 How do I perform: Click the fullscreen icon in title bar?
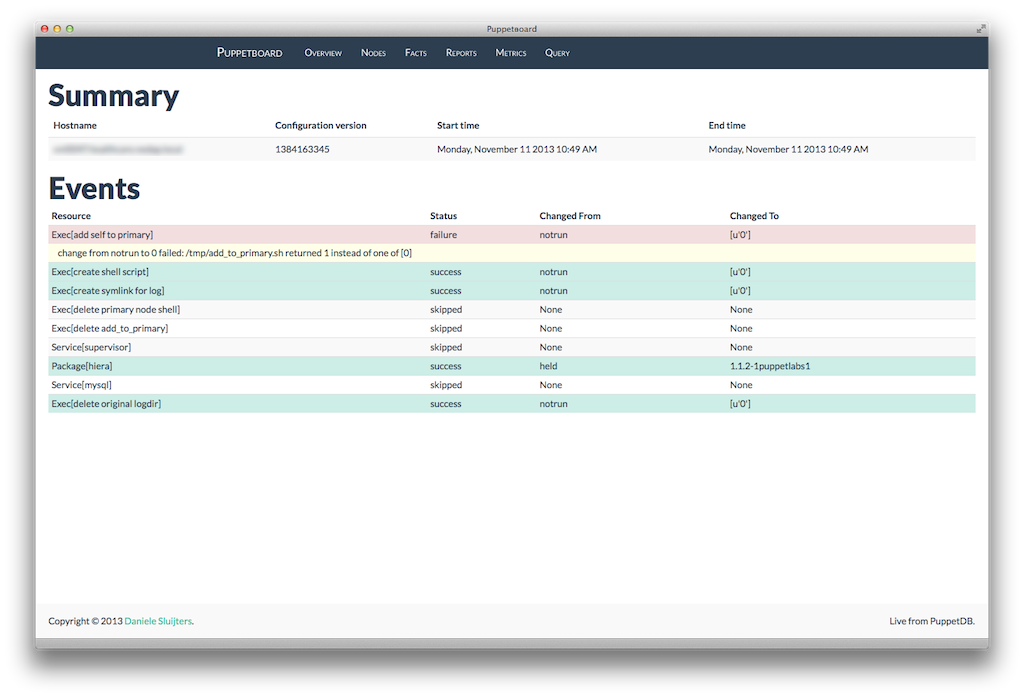[980, 29]
